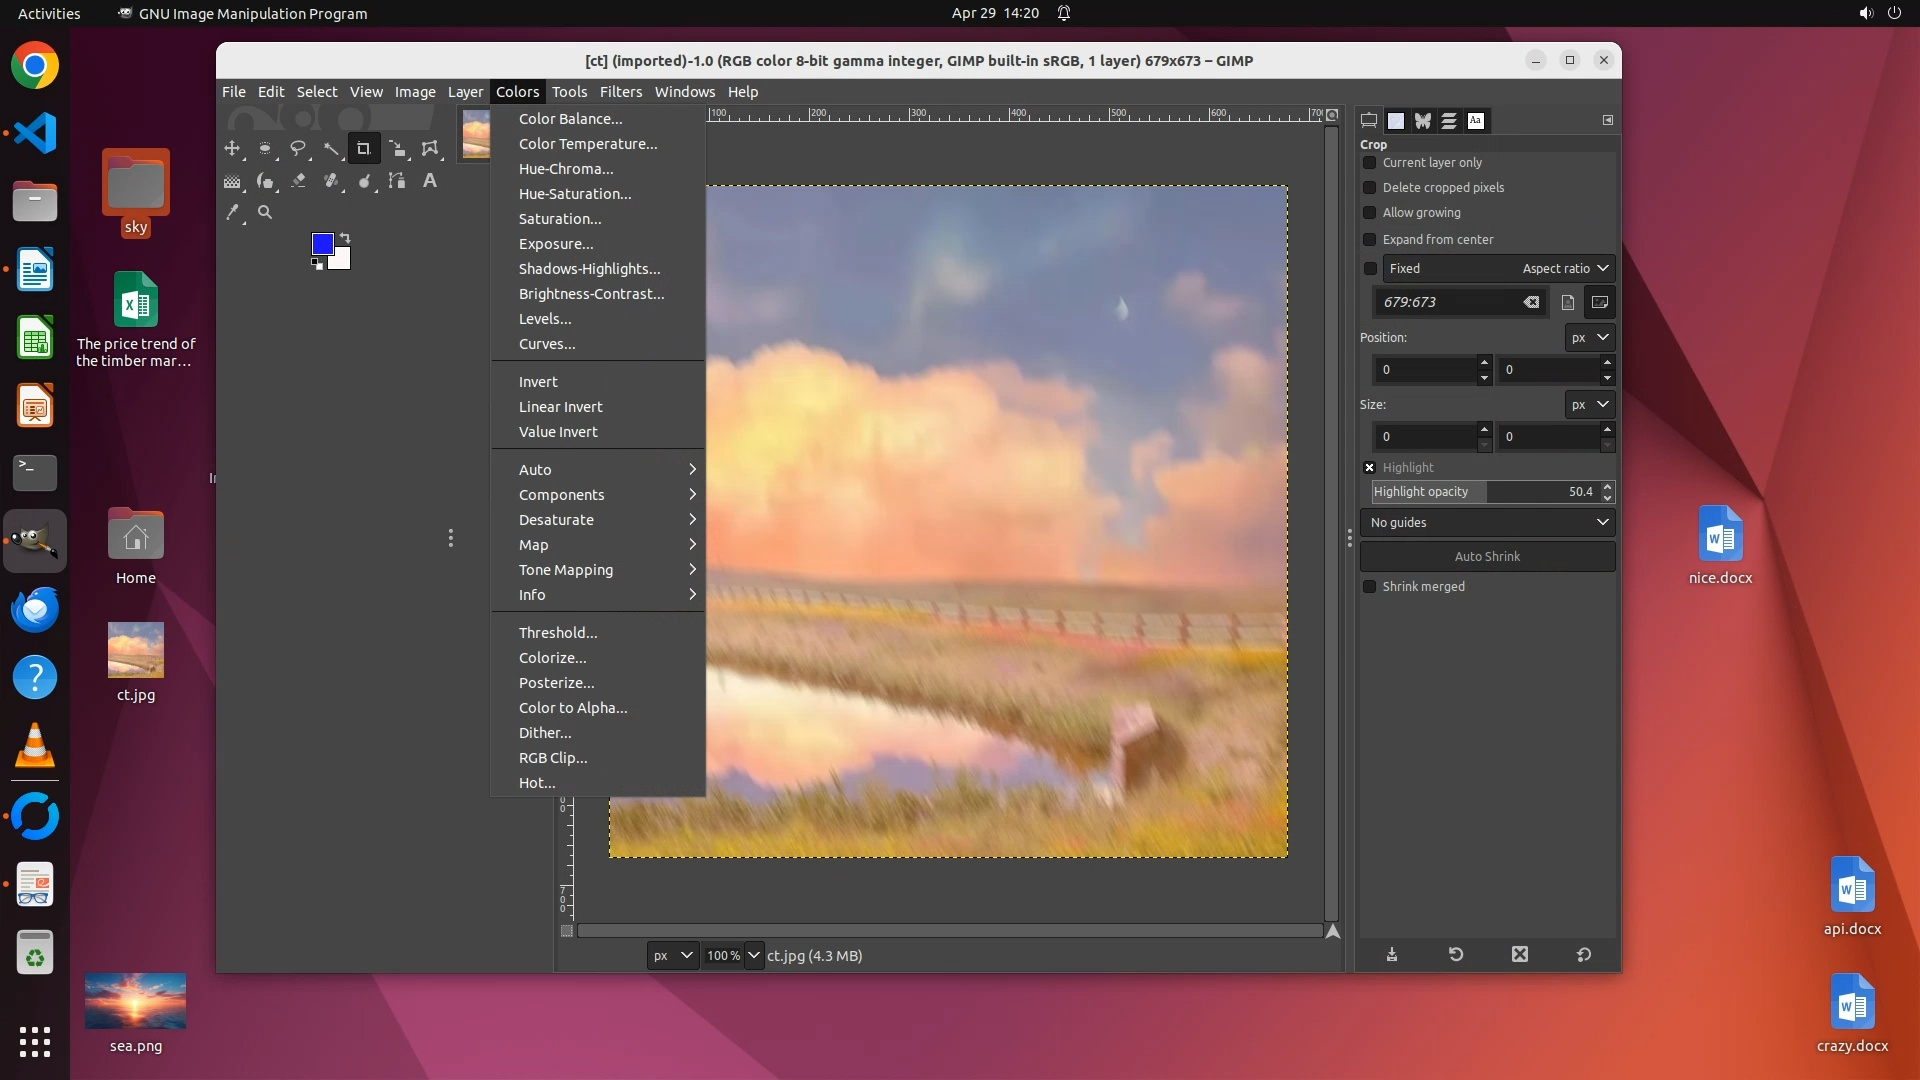Select the Fuzzy Select magic wand tool
This screenshot has width=1920, height=1080.
[x=331, y=148]
